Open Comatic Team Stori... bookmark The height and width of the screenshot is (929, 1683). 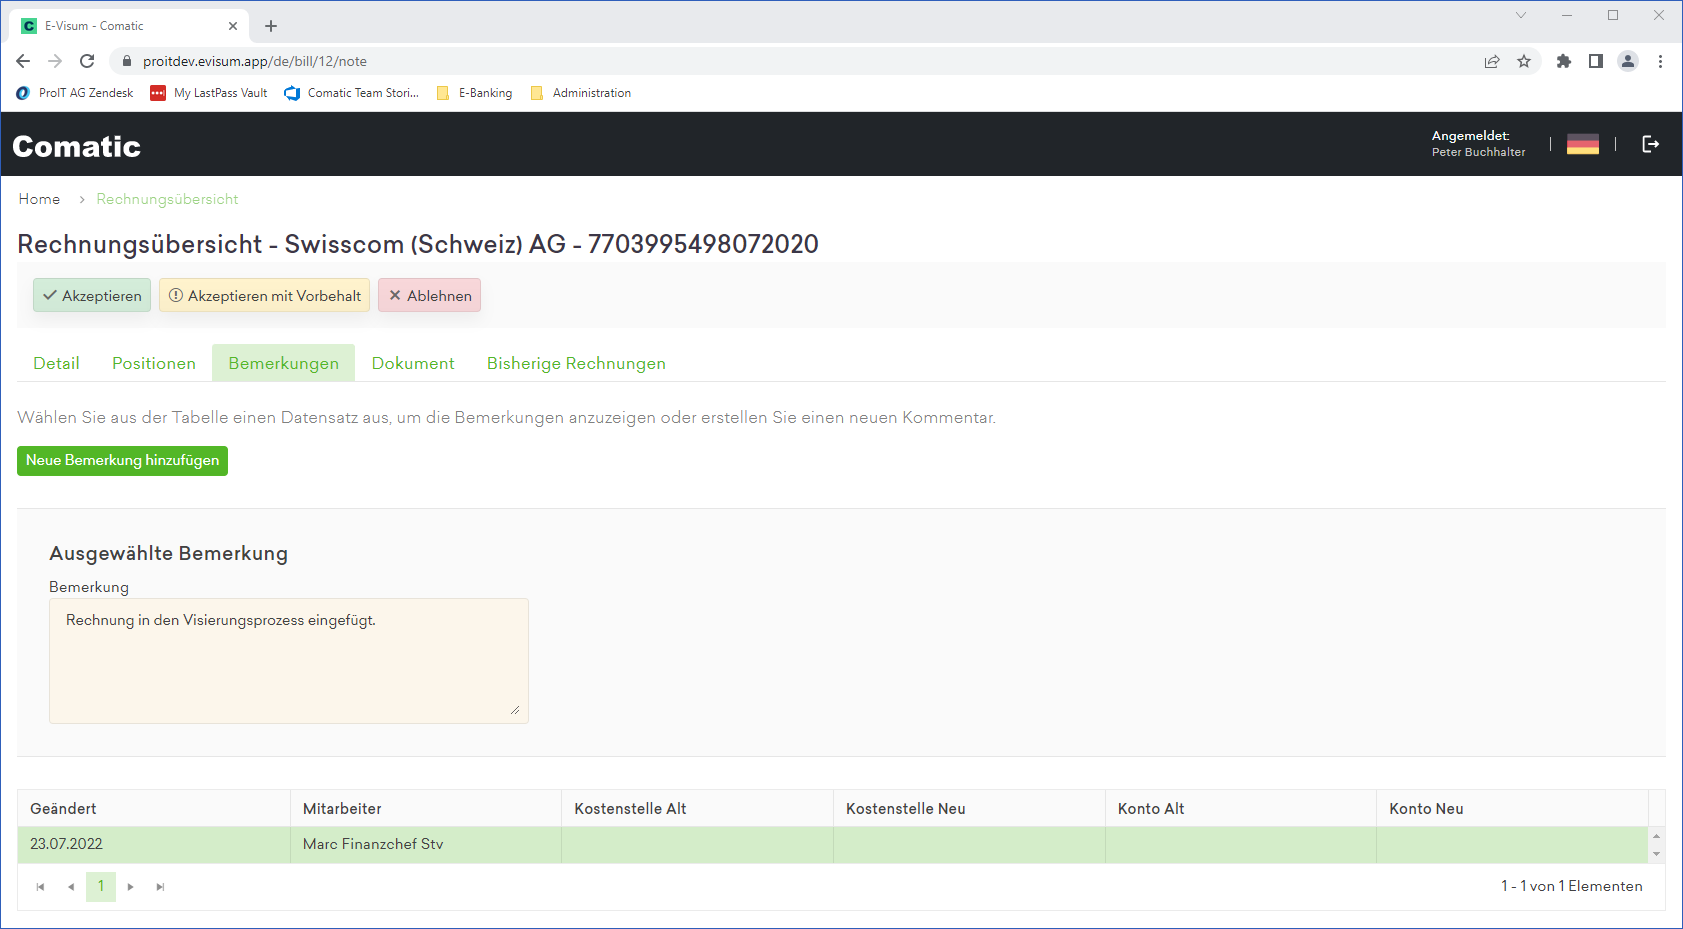pyautogui.click(x=351, y=93)
